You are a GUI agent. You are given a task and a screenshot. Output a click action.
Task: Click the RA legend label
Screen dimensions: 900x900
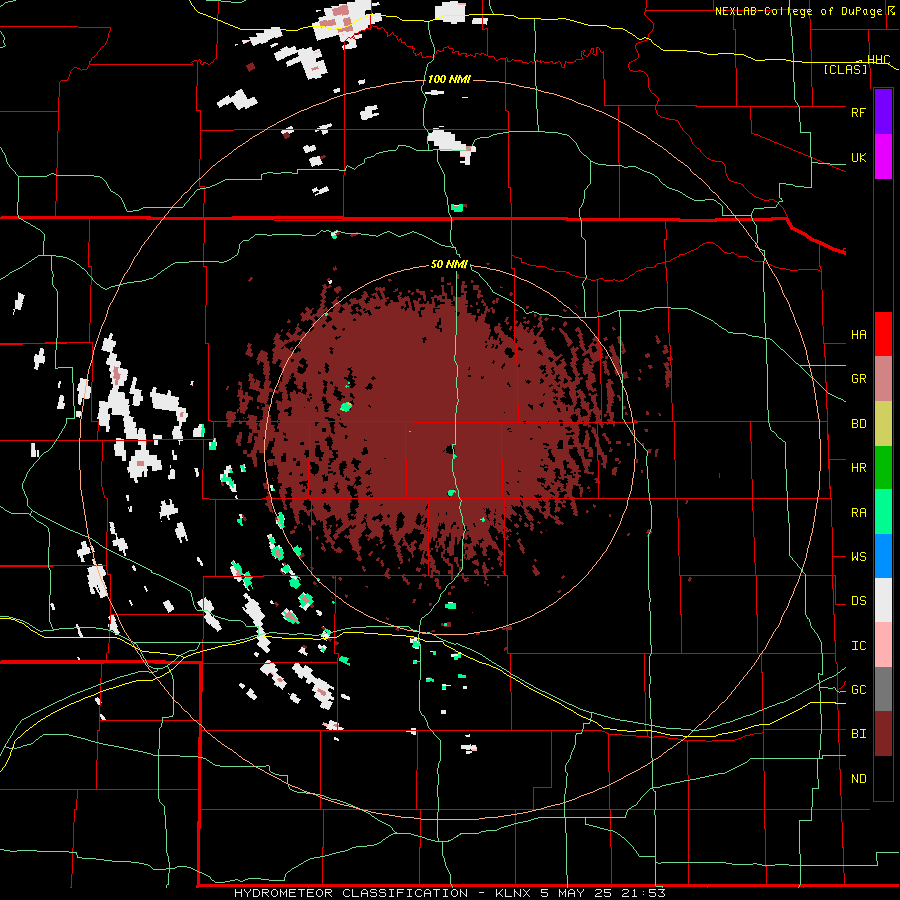pos(858,512)
